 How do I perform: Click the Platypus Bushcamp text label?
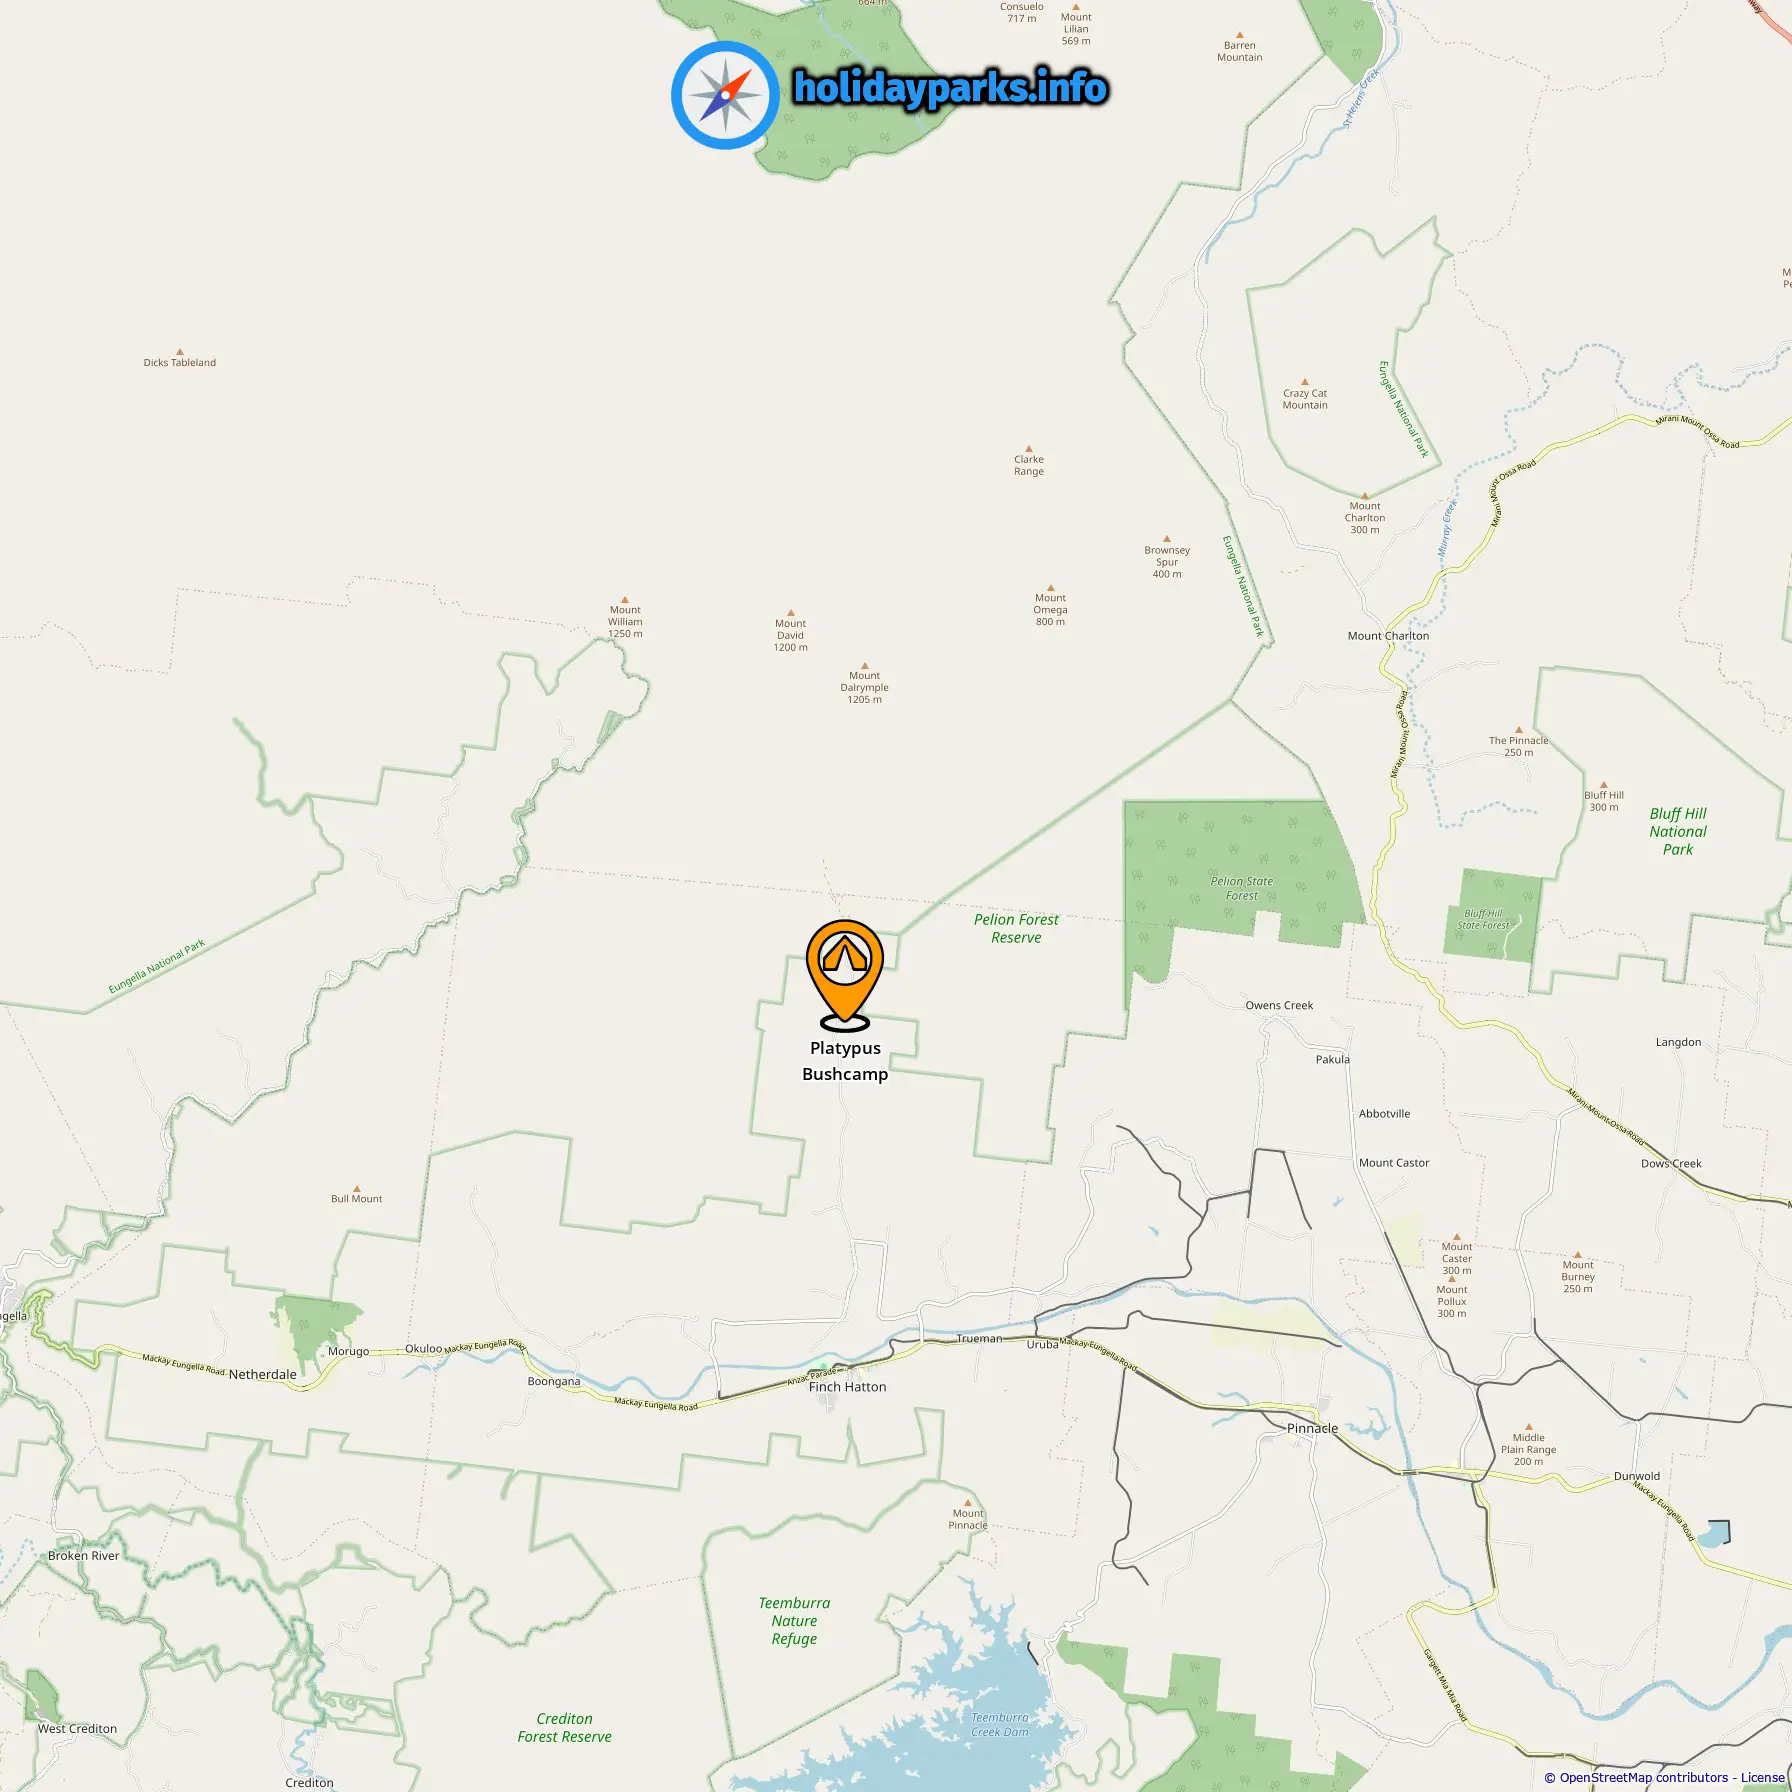(x=845, y=1061)
